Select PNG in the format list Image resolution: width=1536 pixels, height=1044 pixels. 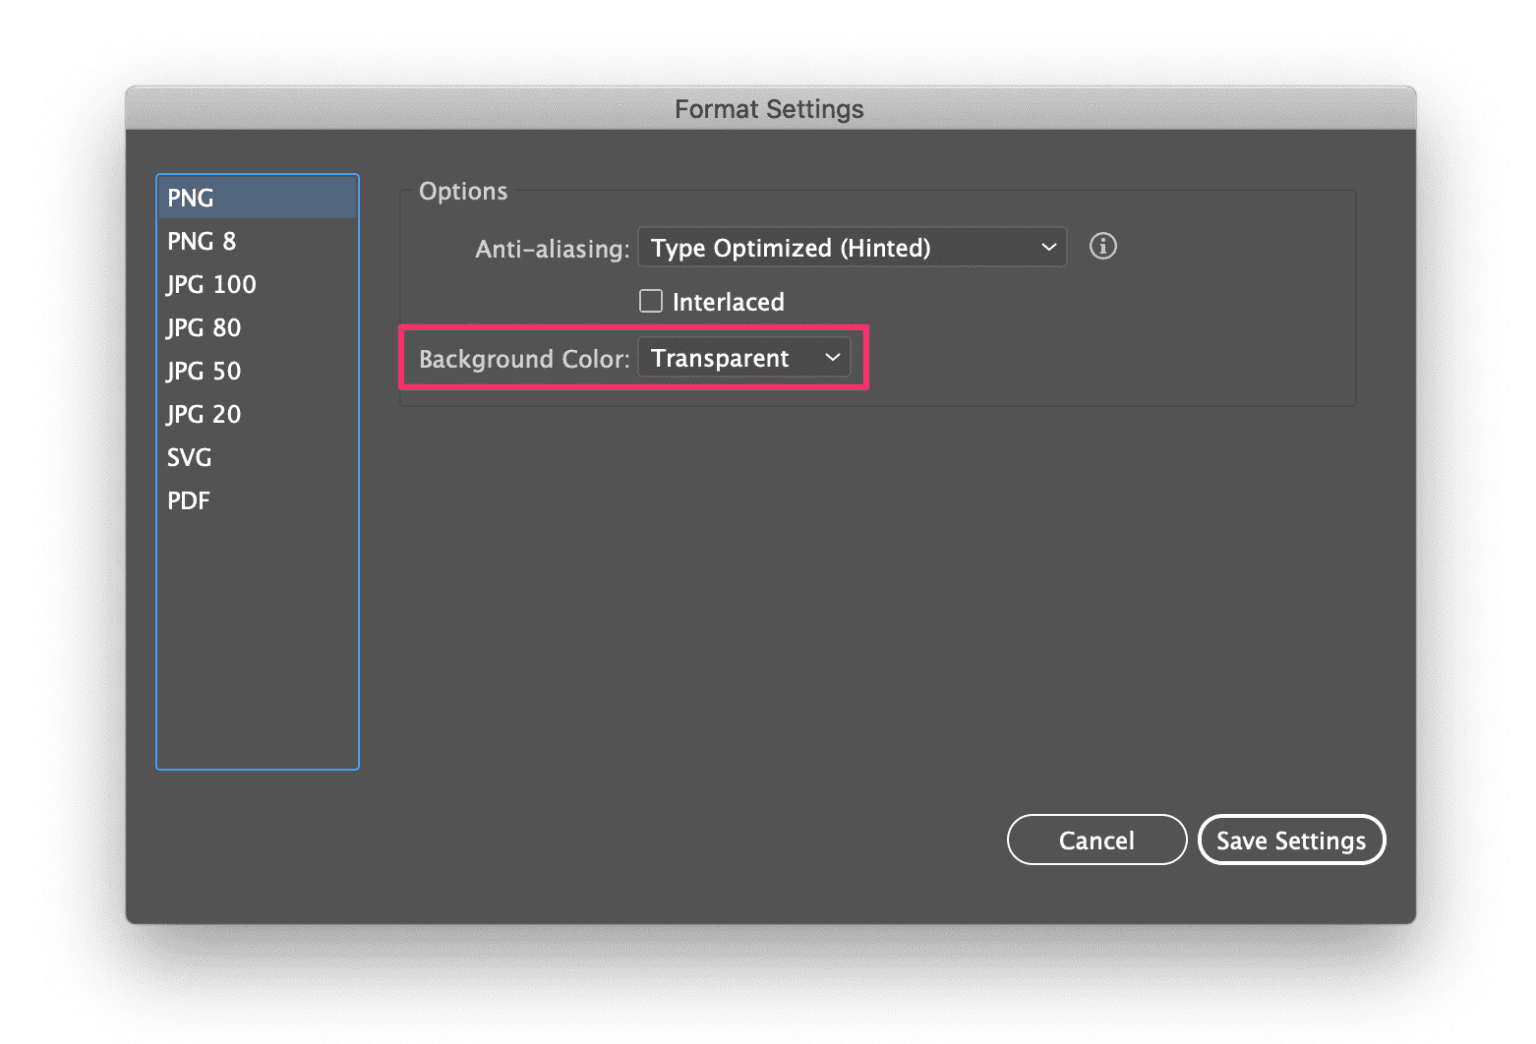pos(257,198)
